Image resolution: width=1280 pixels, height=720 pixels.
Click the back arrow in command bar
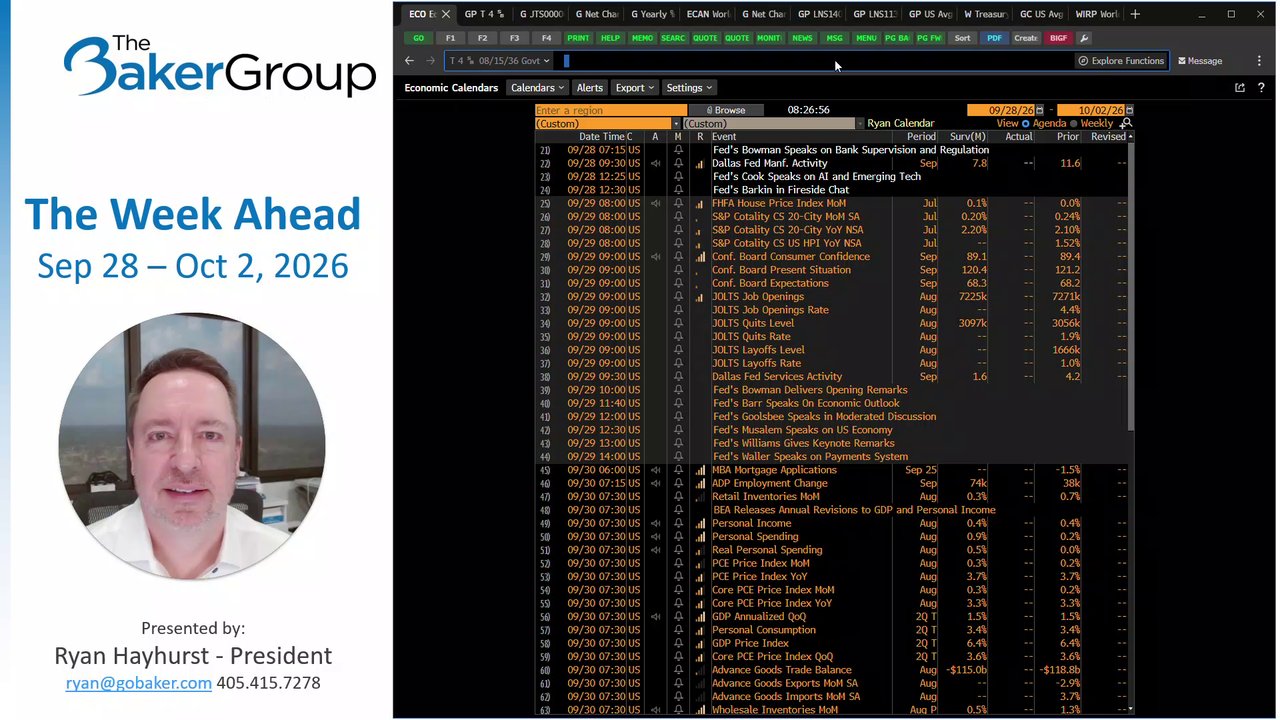(409, 61)
